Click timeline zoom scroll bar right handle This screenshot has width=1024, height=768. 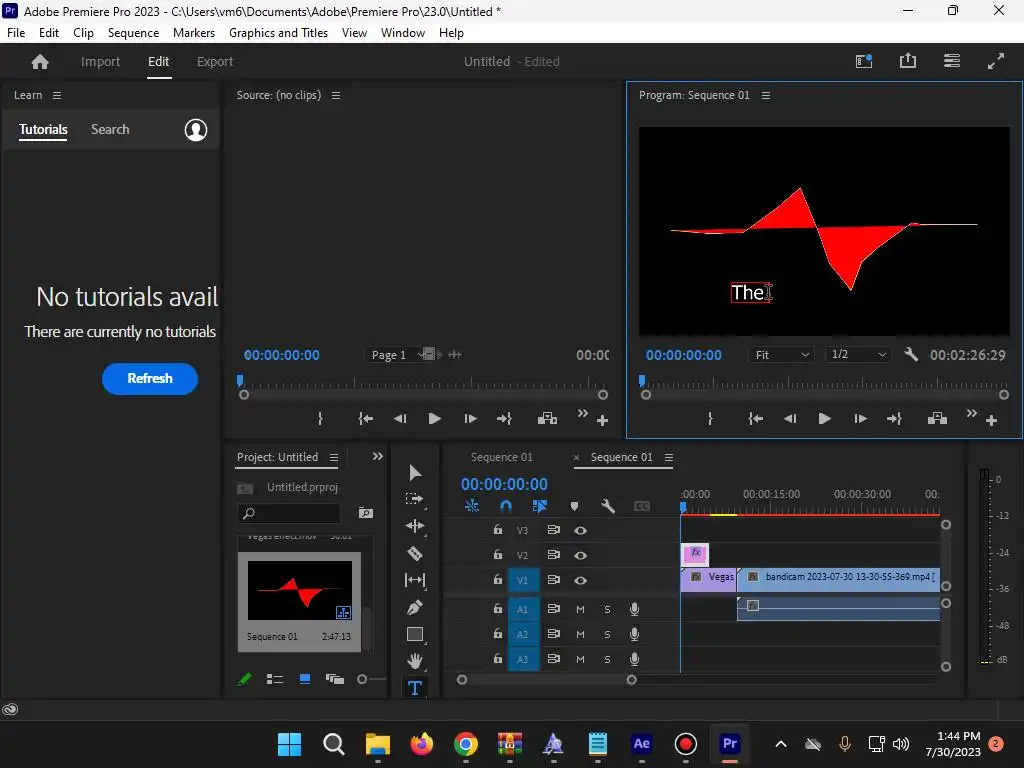coord(632,680)
